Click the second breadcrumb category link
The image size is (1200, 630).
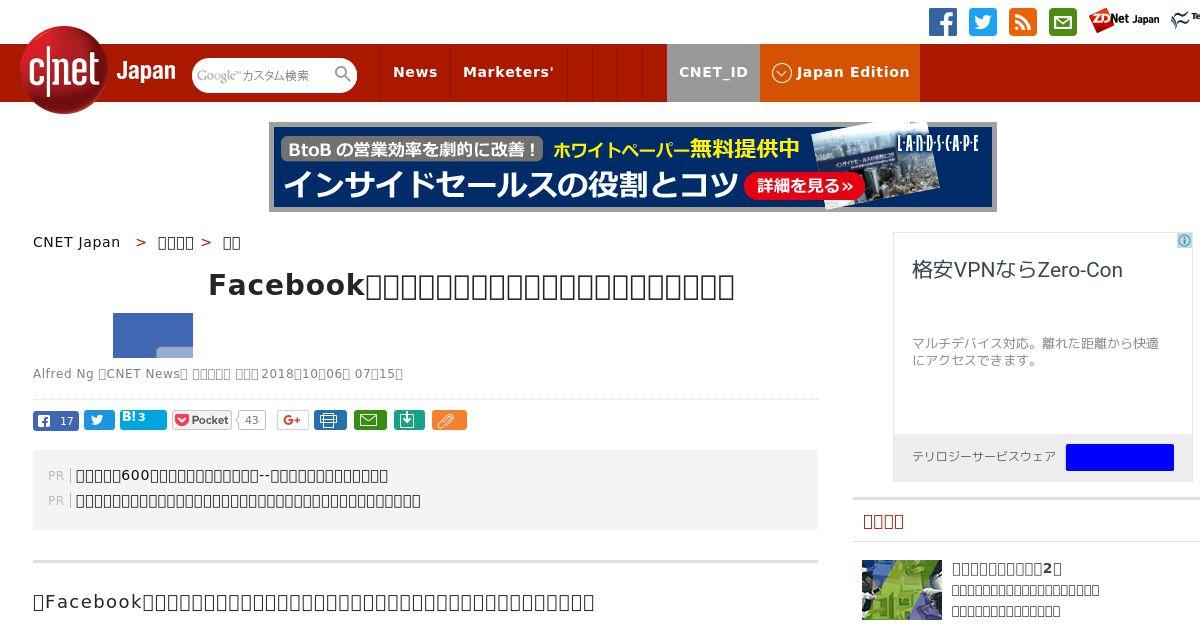coord(176,242)
